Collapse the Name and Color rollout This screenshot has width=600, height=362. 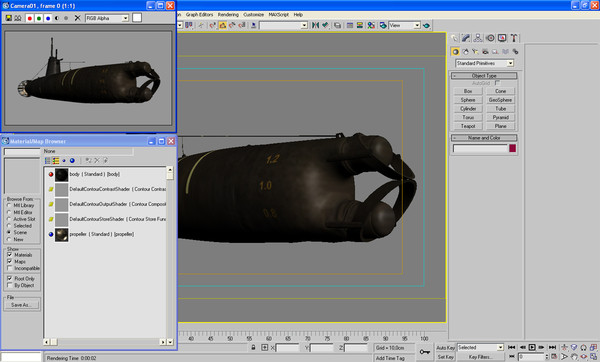tap(484, 138)
